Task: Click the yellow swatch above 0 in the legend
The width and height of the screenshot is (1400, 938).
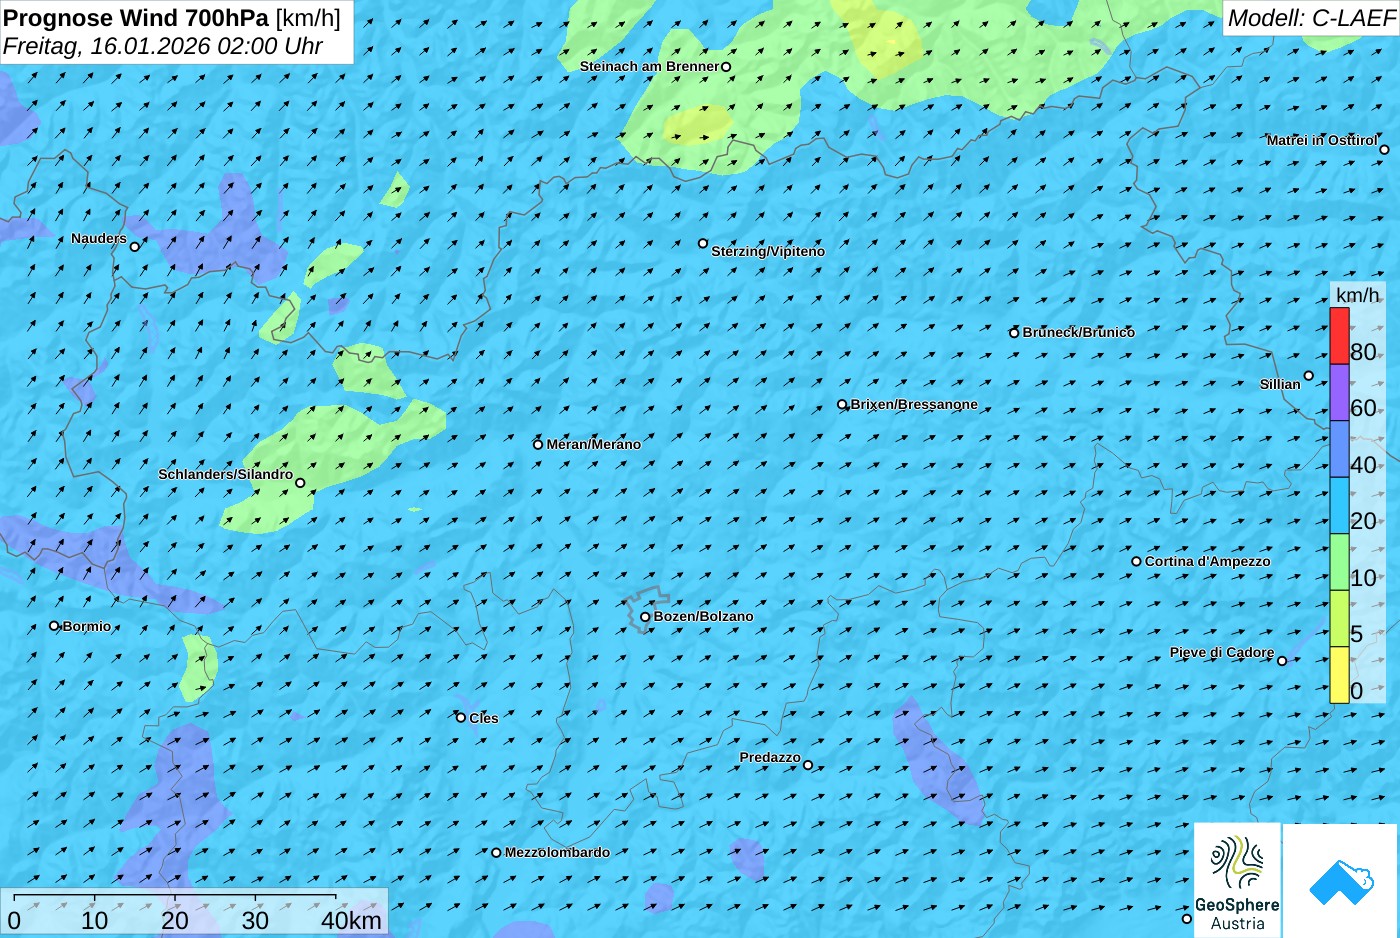Action: pyautogui.click(x=1339, y=675)
